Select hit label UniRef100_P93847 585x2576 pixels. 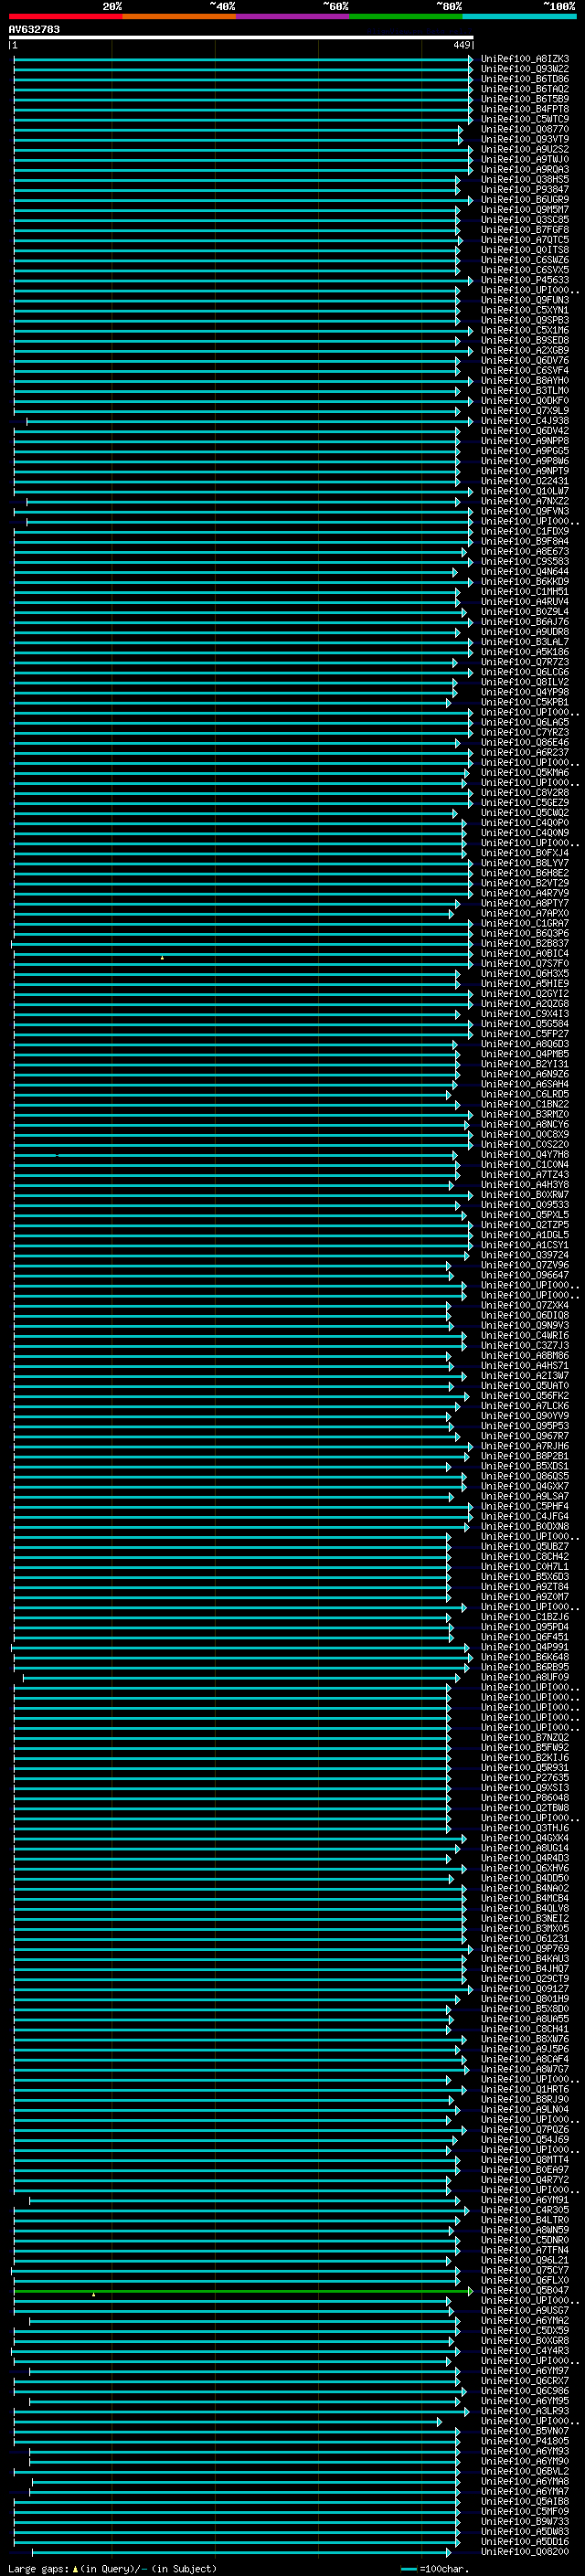[x=524, y=190]
